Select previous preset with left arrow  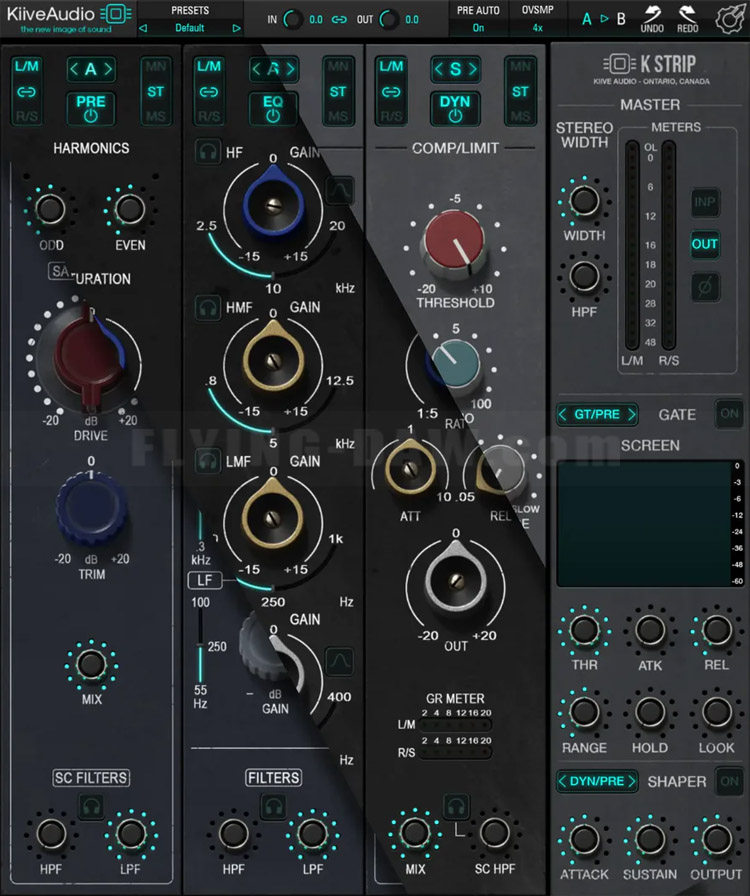click(143, 27)
